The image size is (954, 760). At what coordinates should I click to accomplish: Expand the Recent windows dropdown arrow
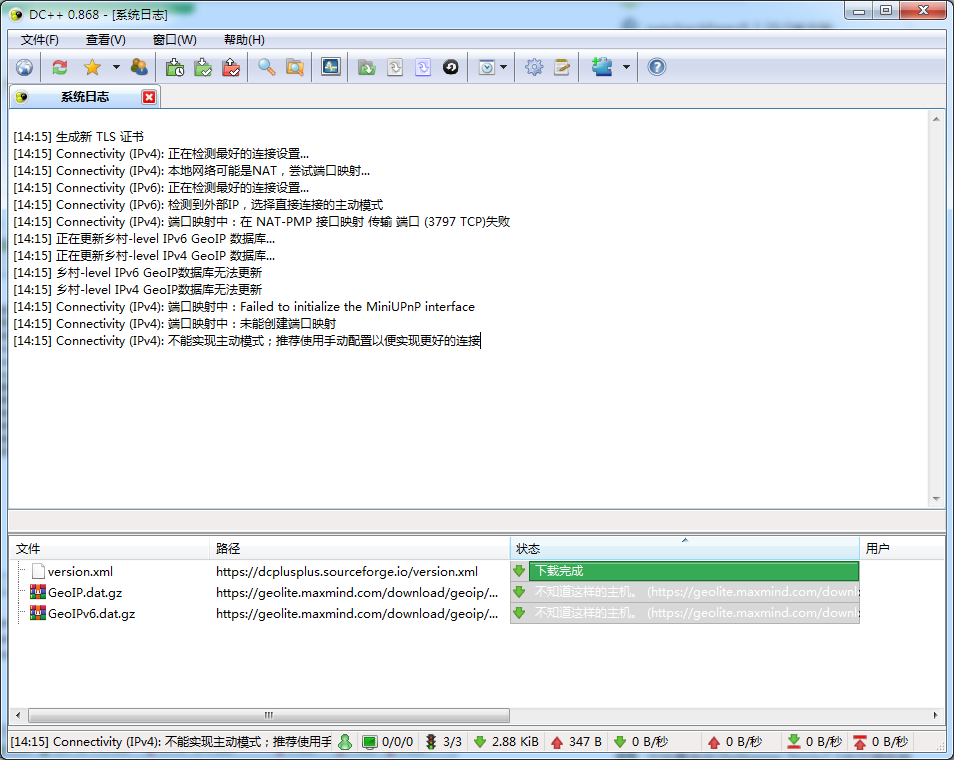tap(504, 68)
